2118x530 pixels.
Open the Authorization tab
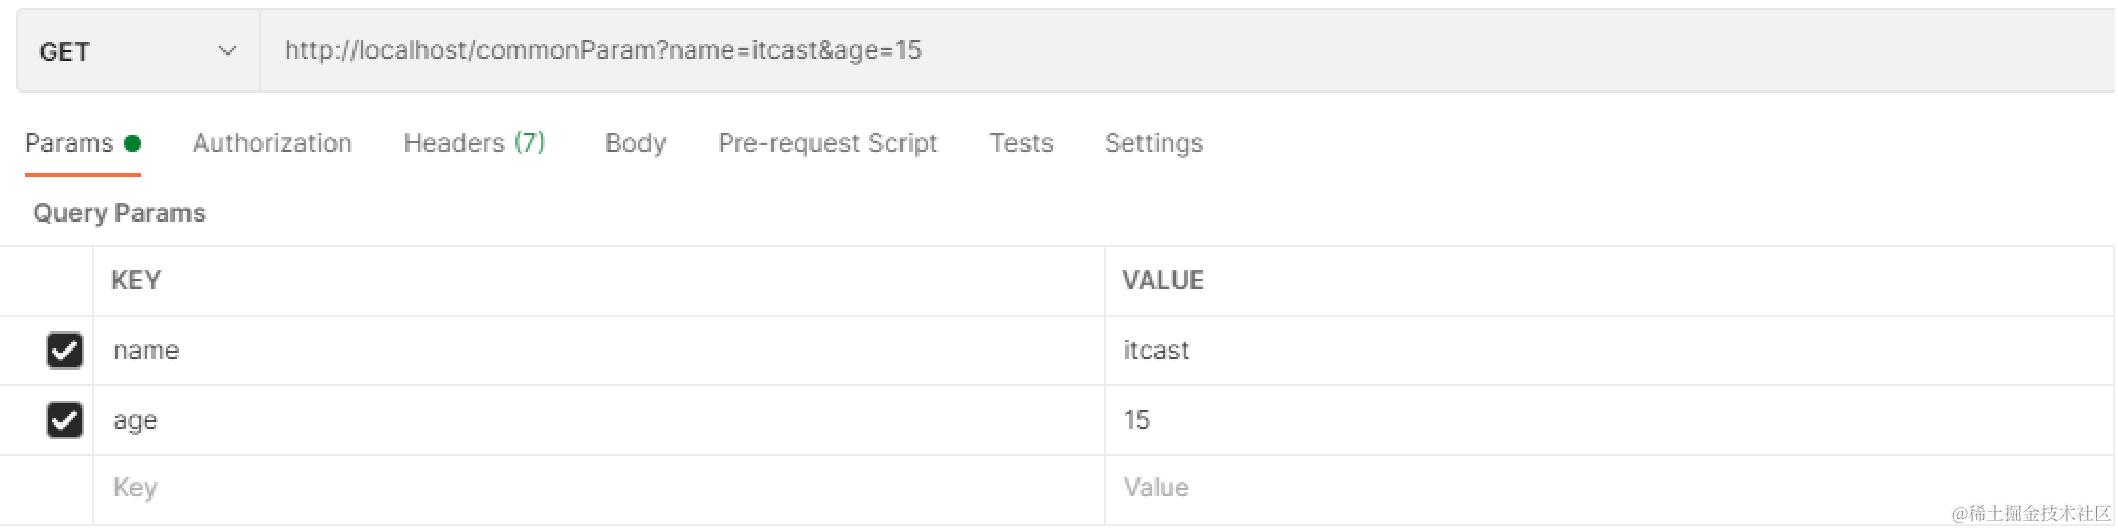(x=272, y=144)
